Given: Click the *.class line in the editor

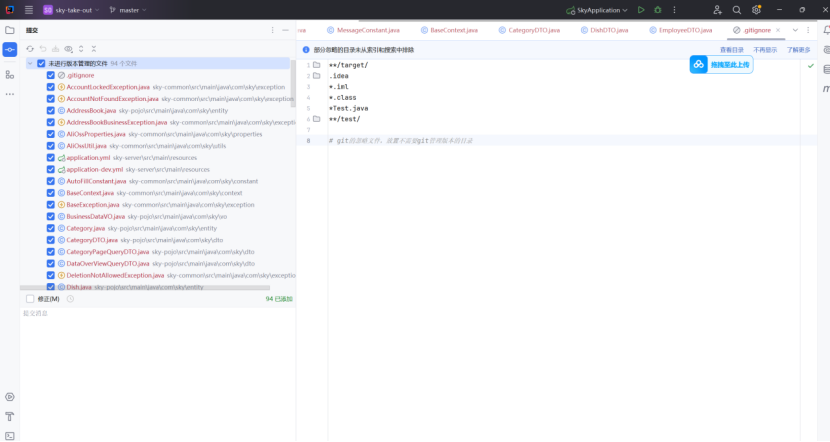Looking at the screenshot, I should click(x=342, y=98).
